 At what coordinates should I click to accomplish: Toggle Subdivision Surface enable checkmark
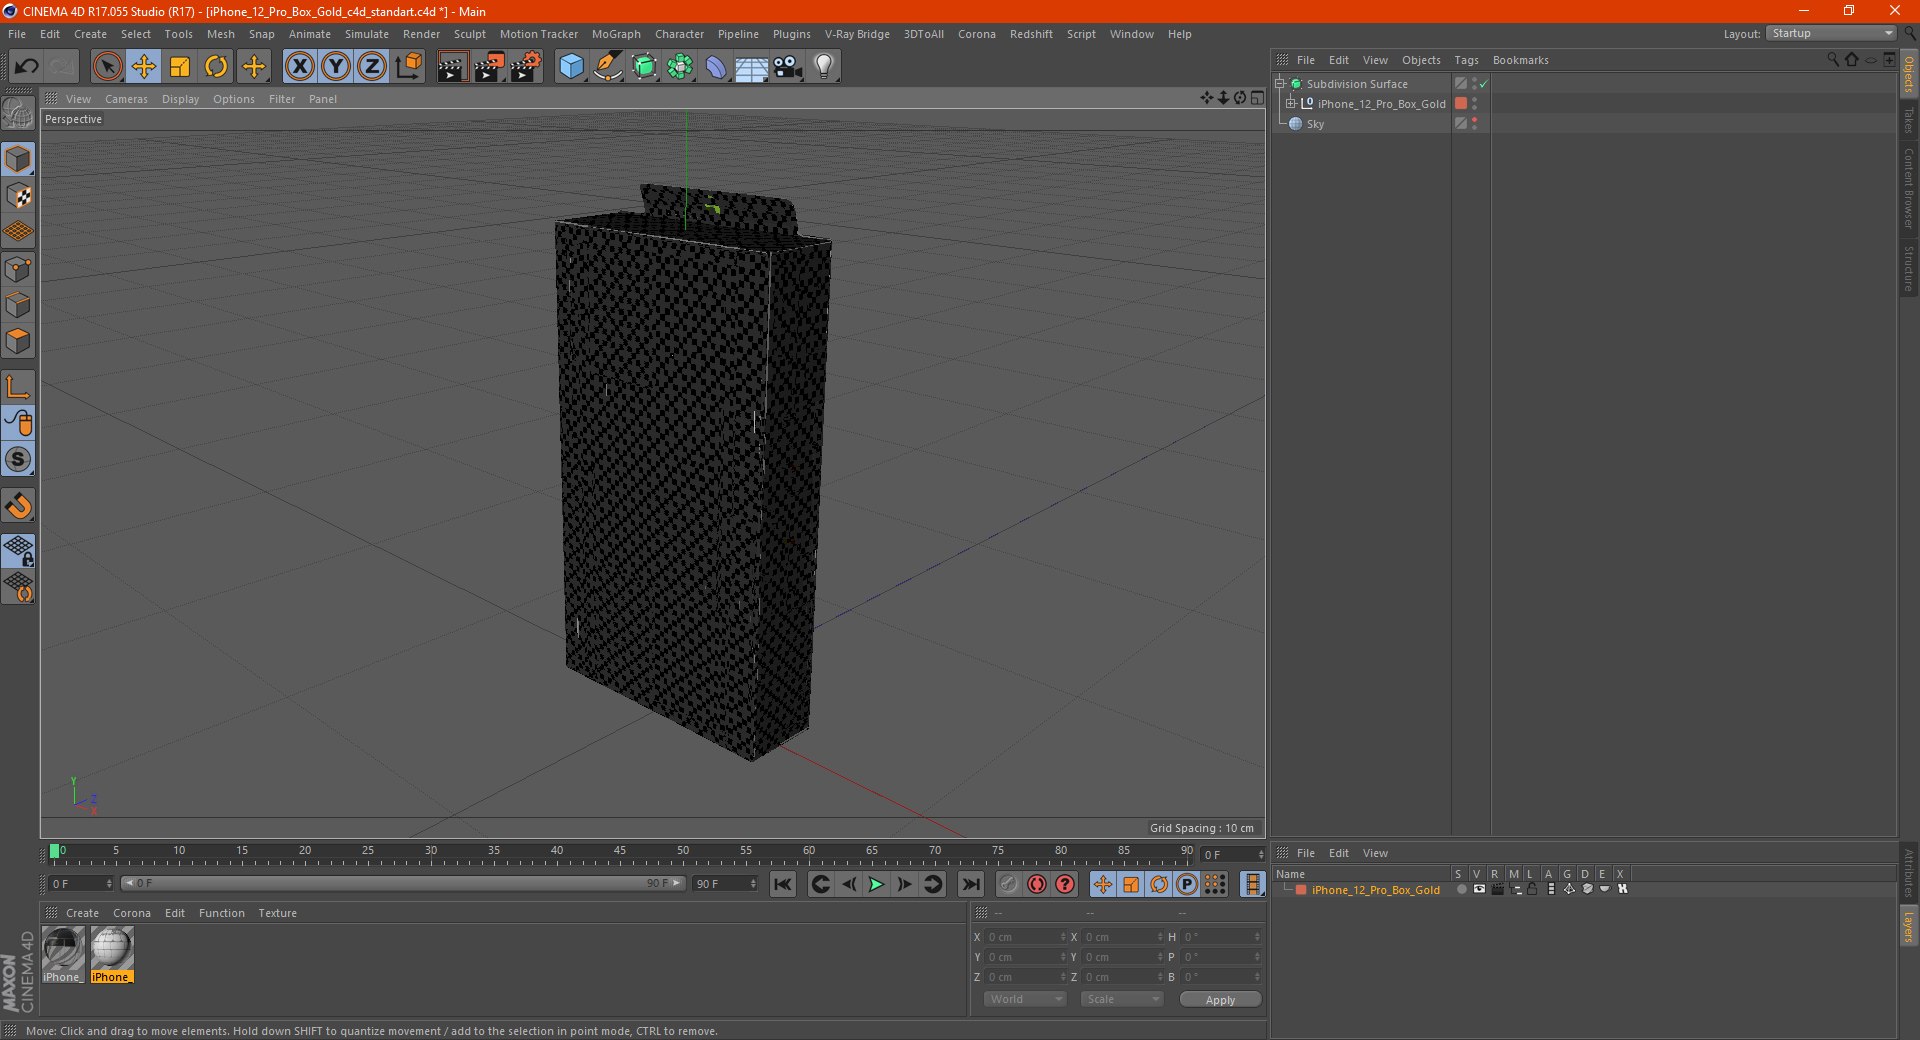1484,84
